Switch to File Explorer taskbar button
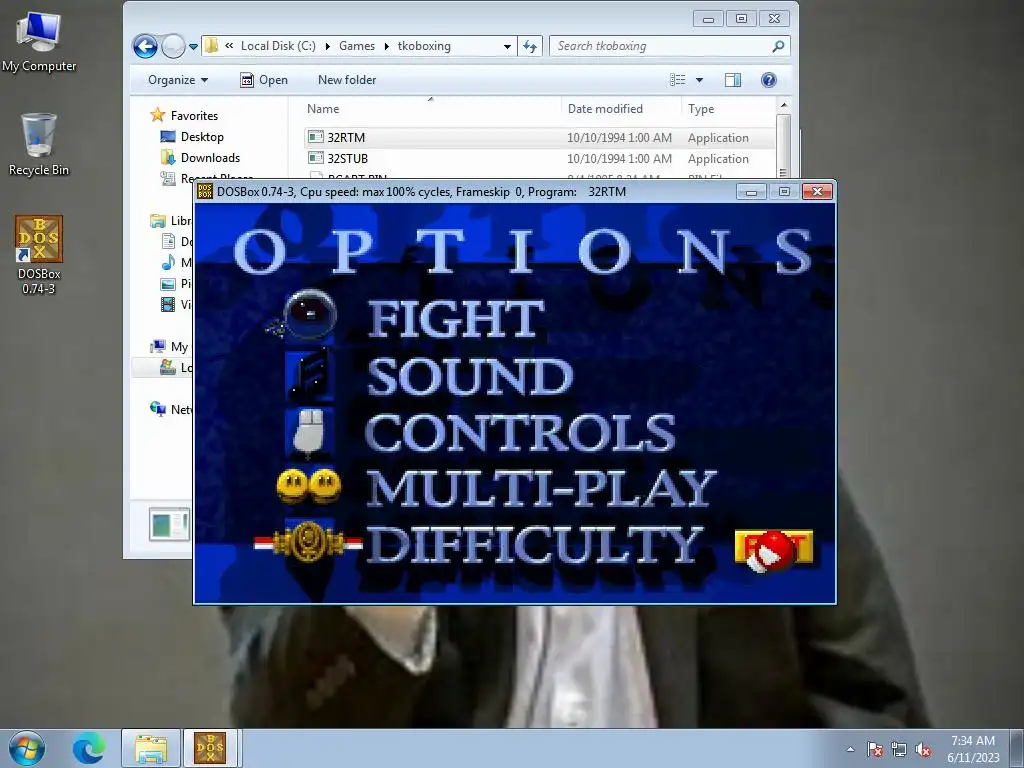Image resolution: width=1024 pixels, height=768 pixels. [151, 748]
